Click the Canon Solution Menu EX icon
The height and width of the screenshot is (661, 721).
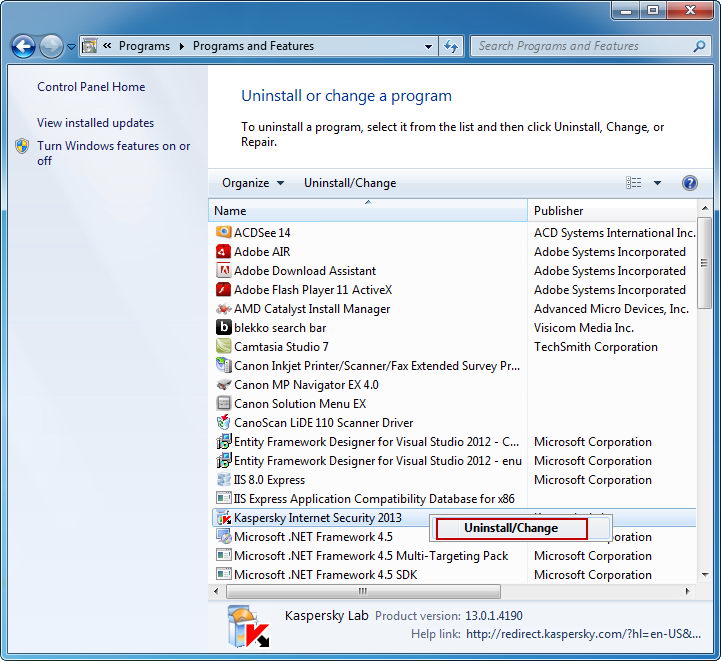(223, 404)
